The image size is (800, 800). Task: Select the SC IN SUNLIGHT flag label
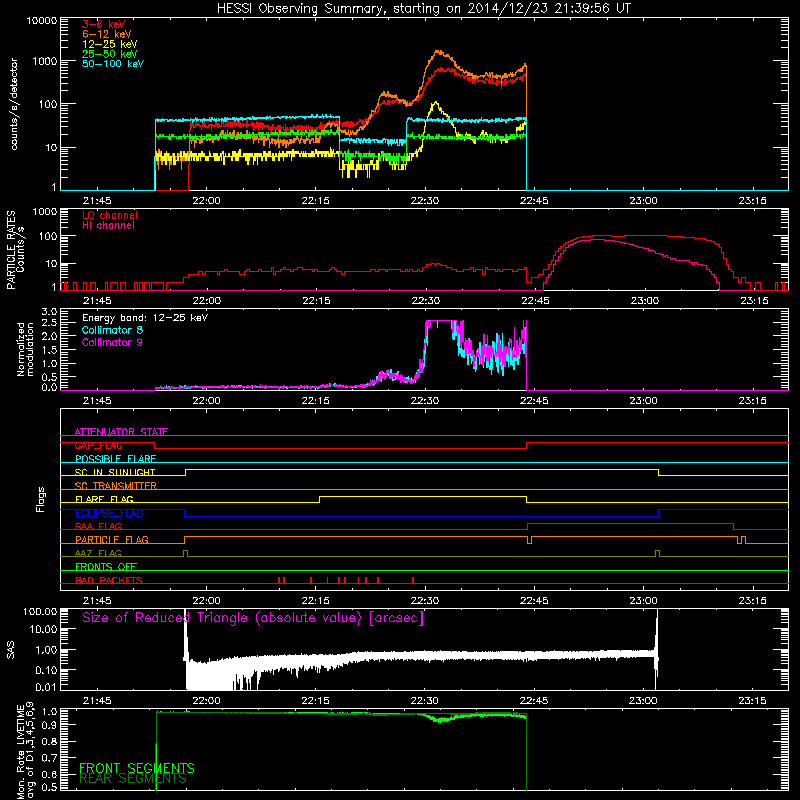coord(115,472)
